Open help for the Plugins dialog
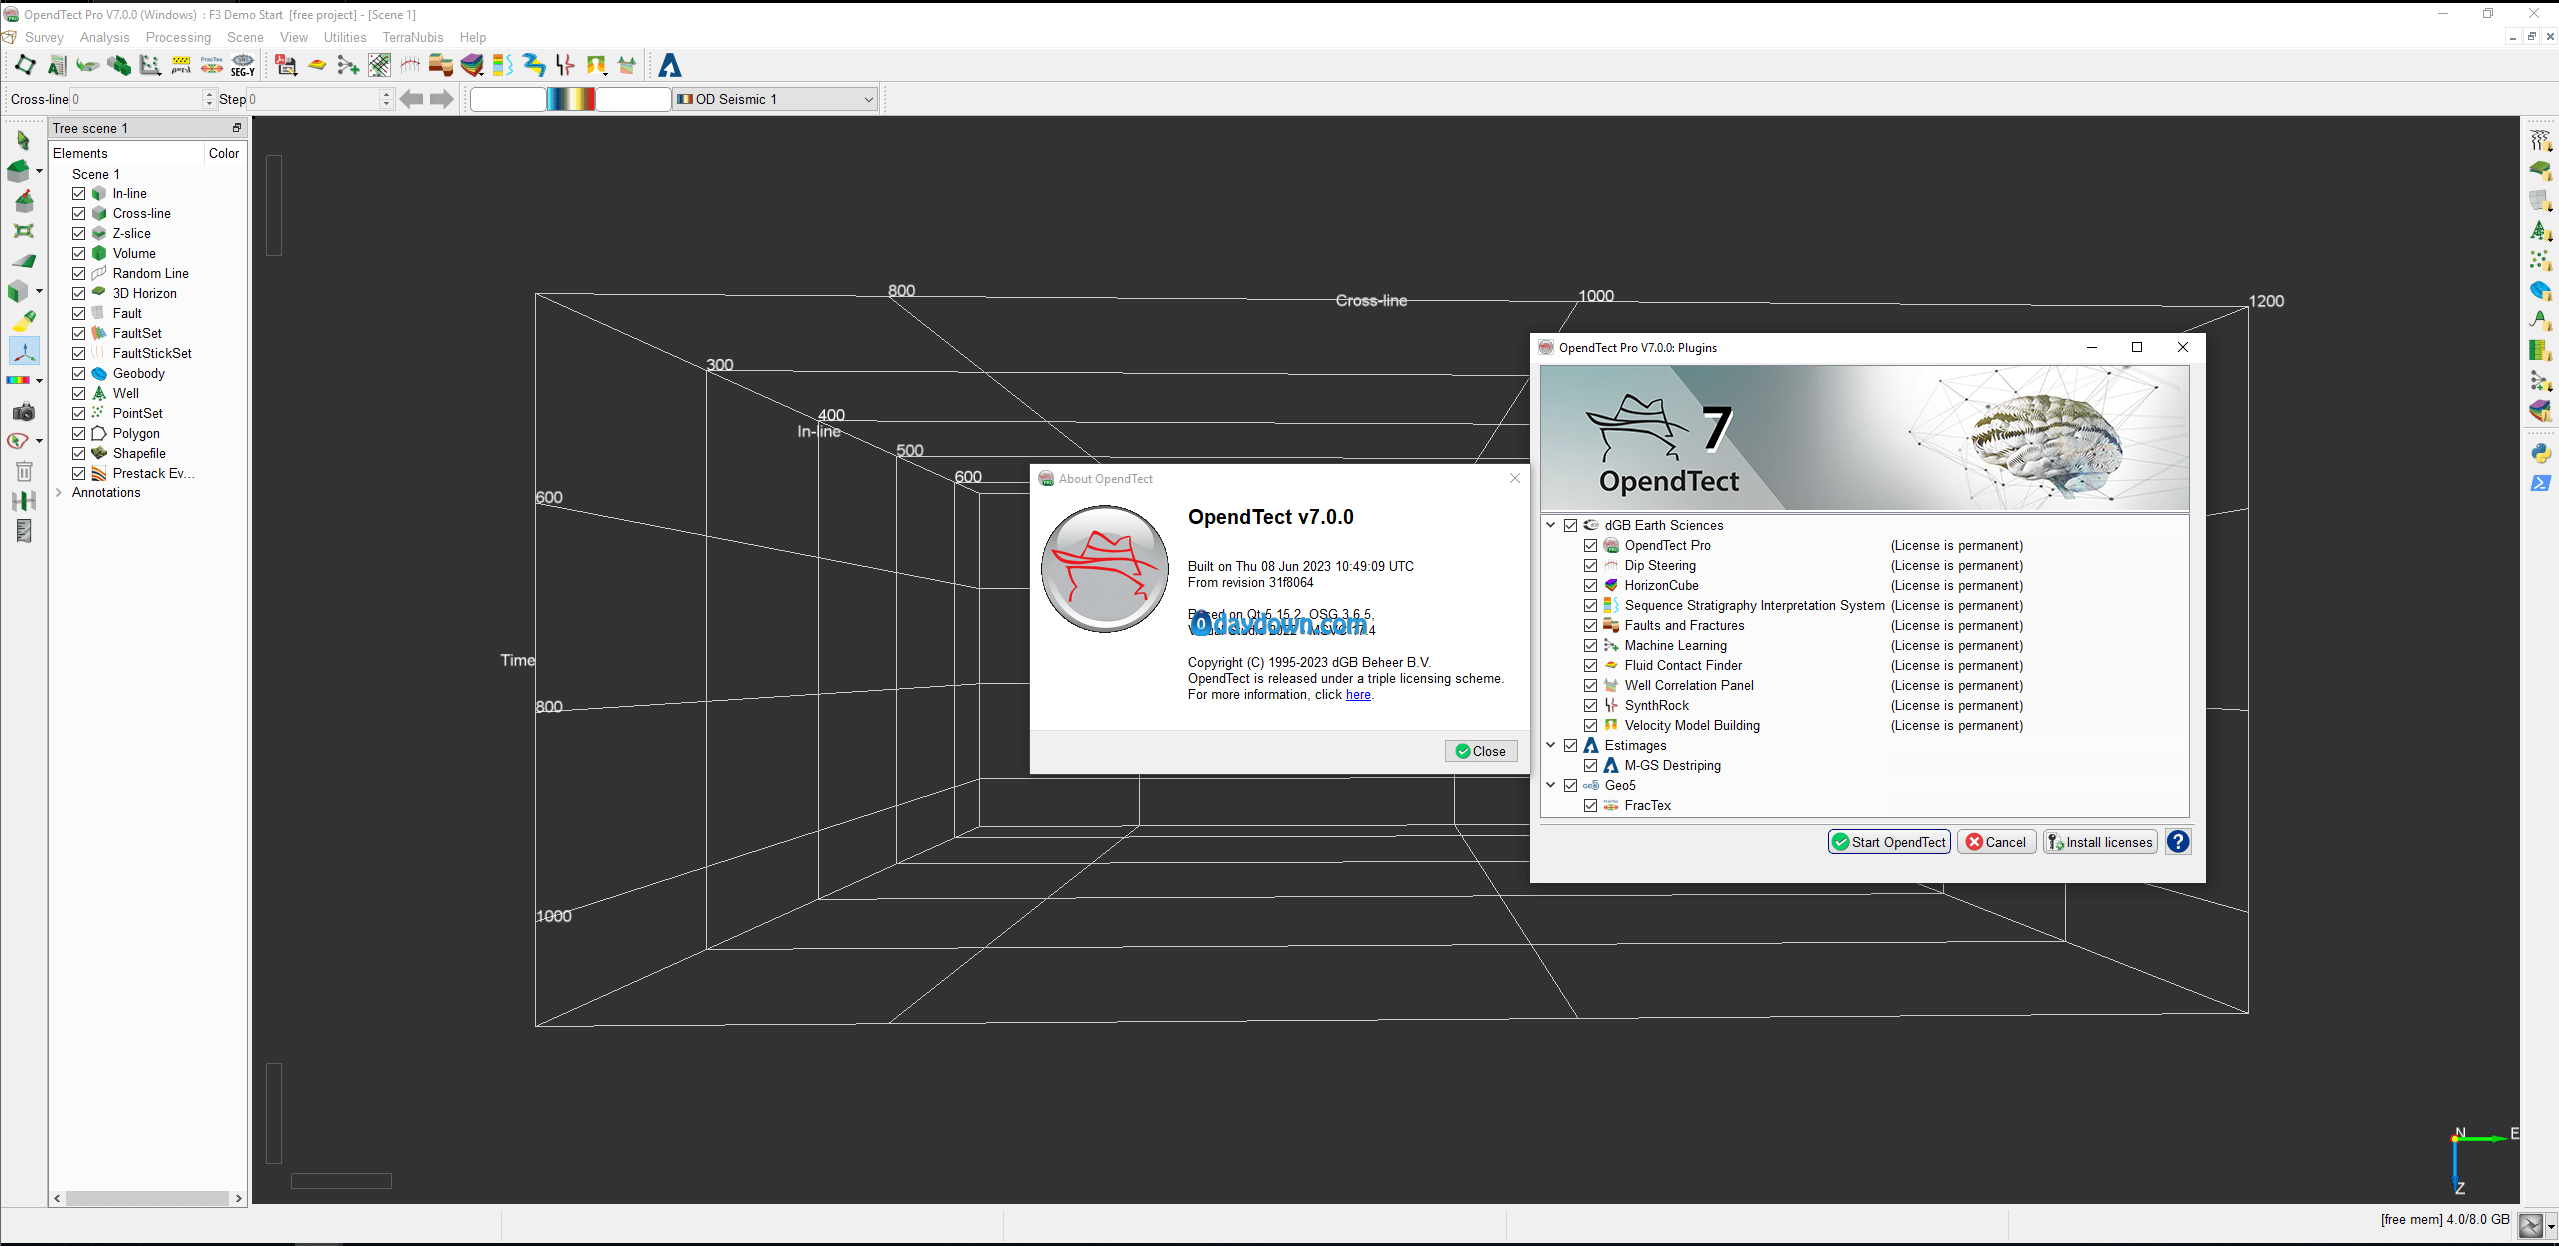2559x1246 pixels. click(x=2178, y=842)
